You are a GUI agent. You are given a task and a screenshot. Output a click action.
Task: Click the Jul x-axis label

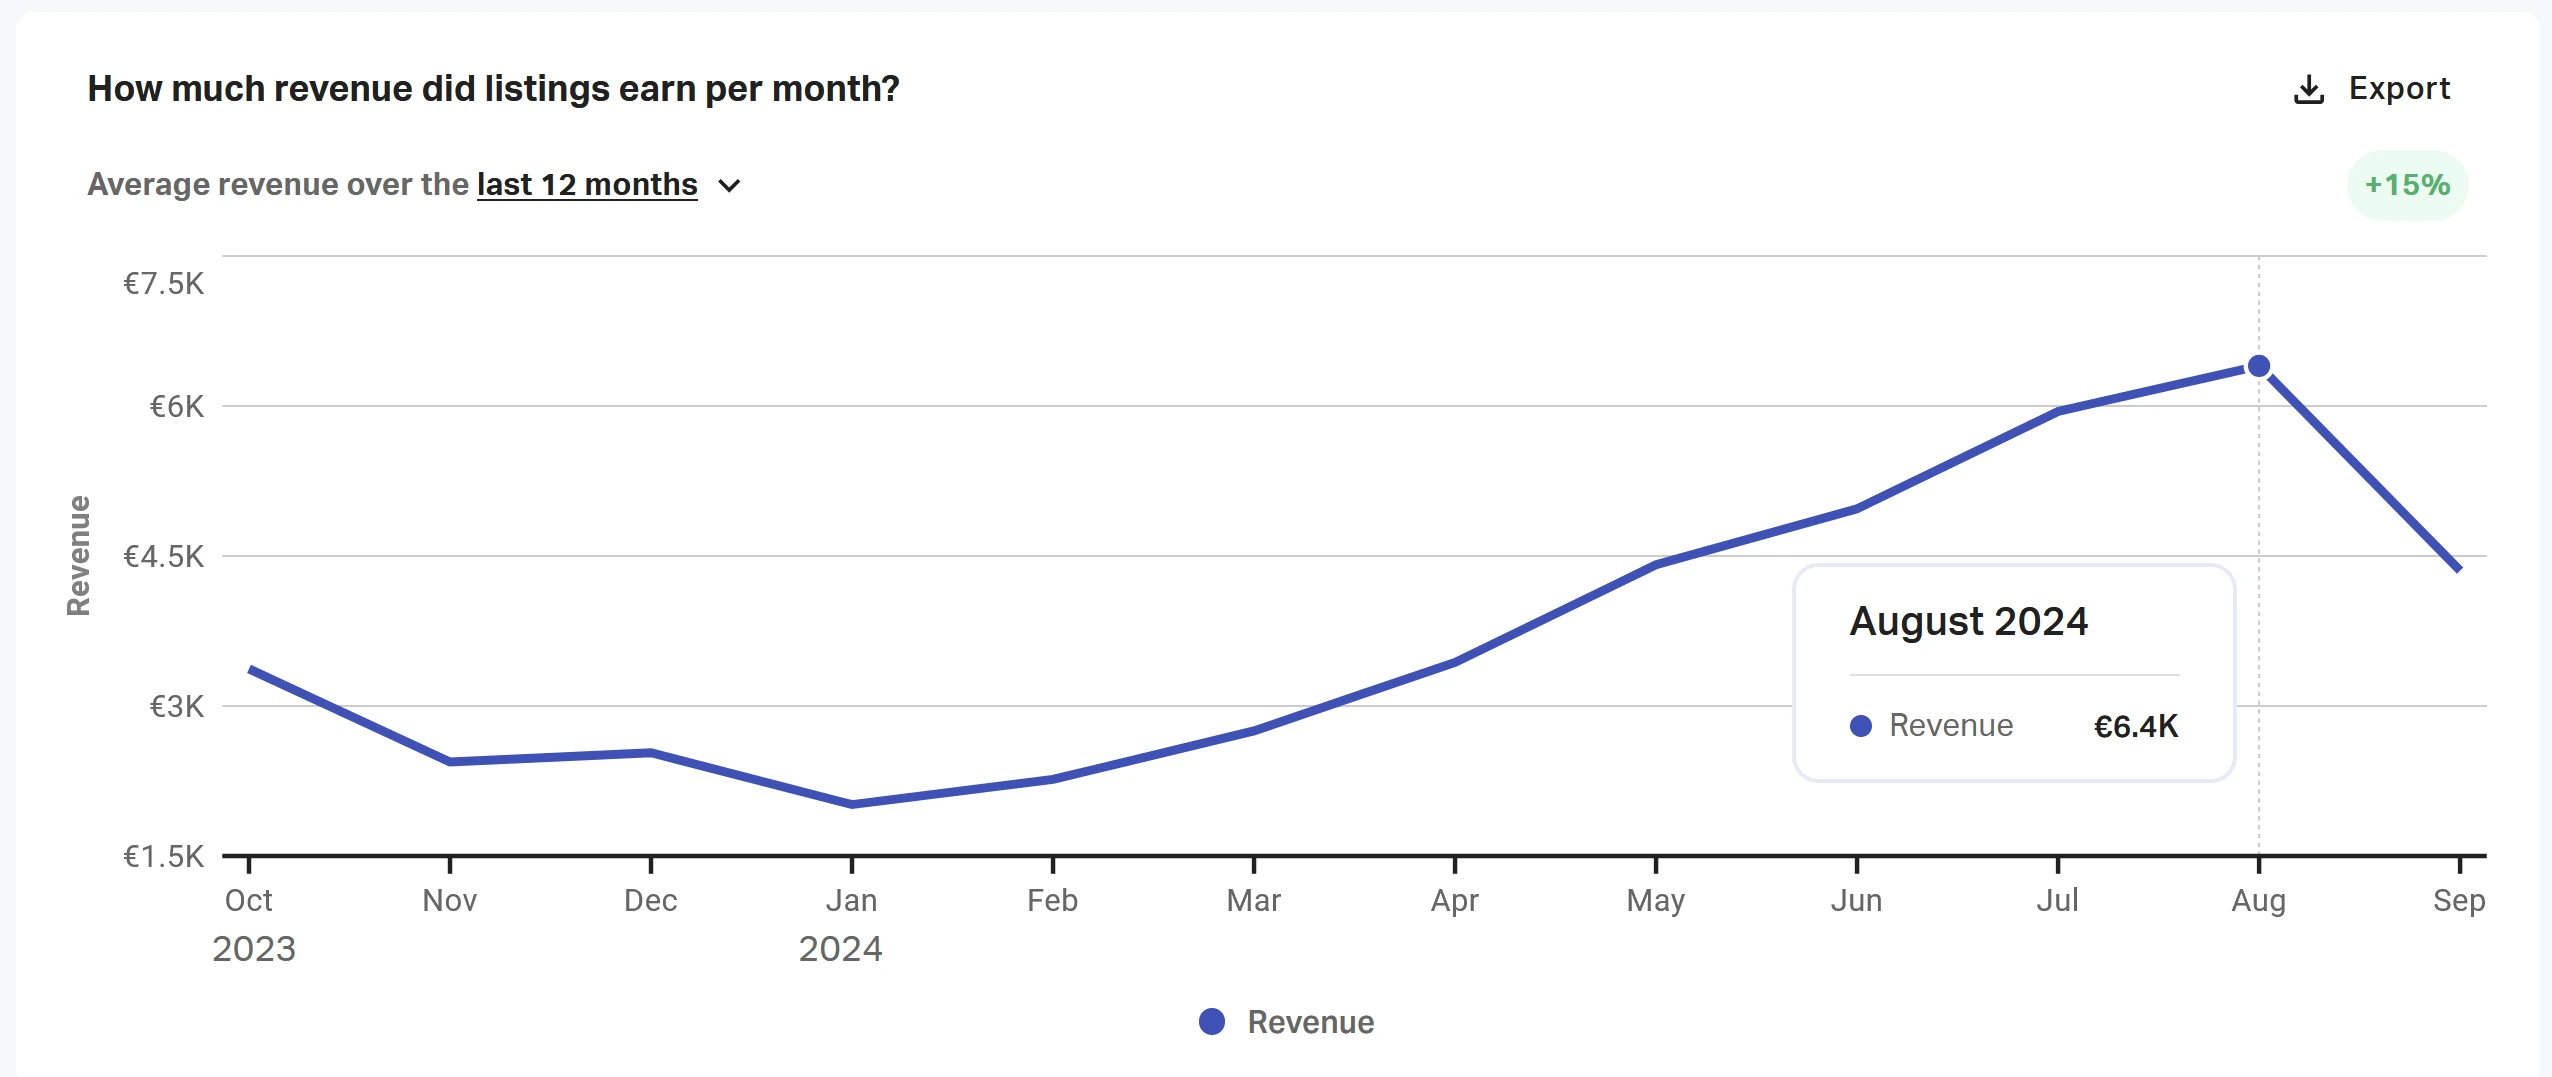2058,900
